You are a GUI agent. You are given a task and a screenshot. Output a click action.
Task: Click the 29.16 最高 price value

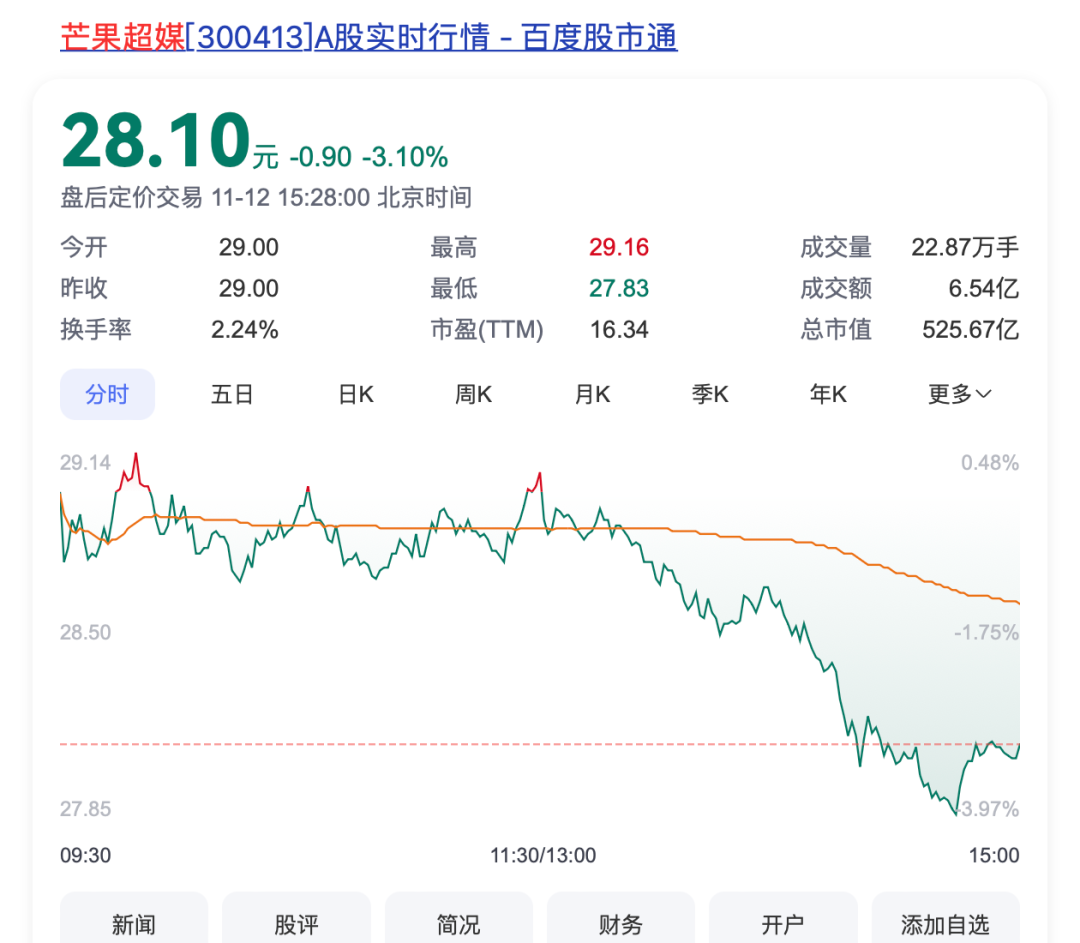(618, 247)
